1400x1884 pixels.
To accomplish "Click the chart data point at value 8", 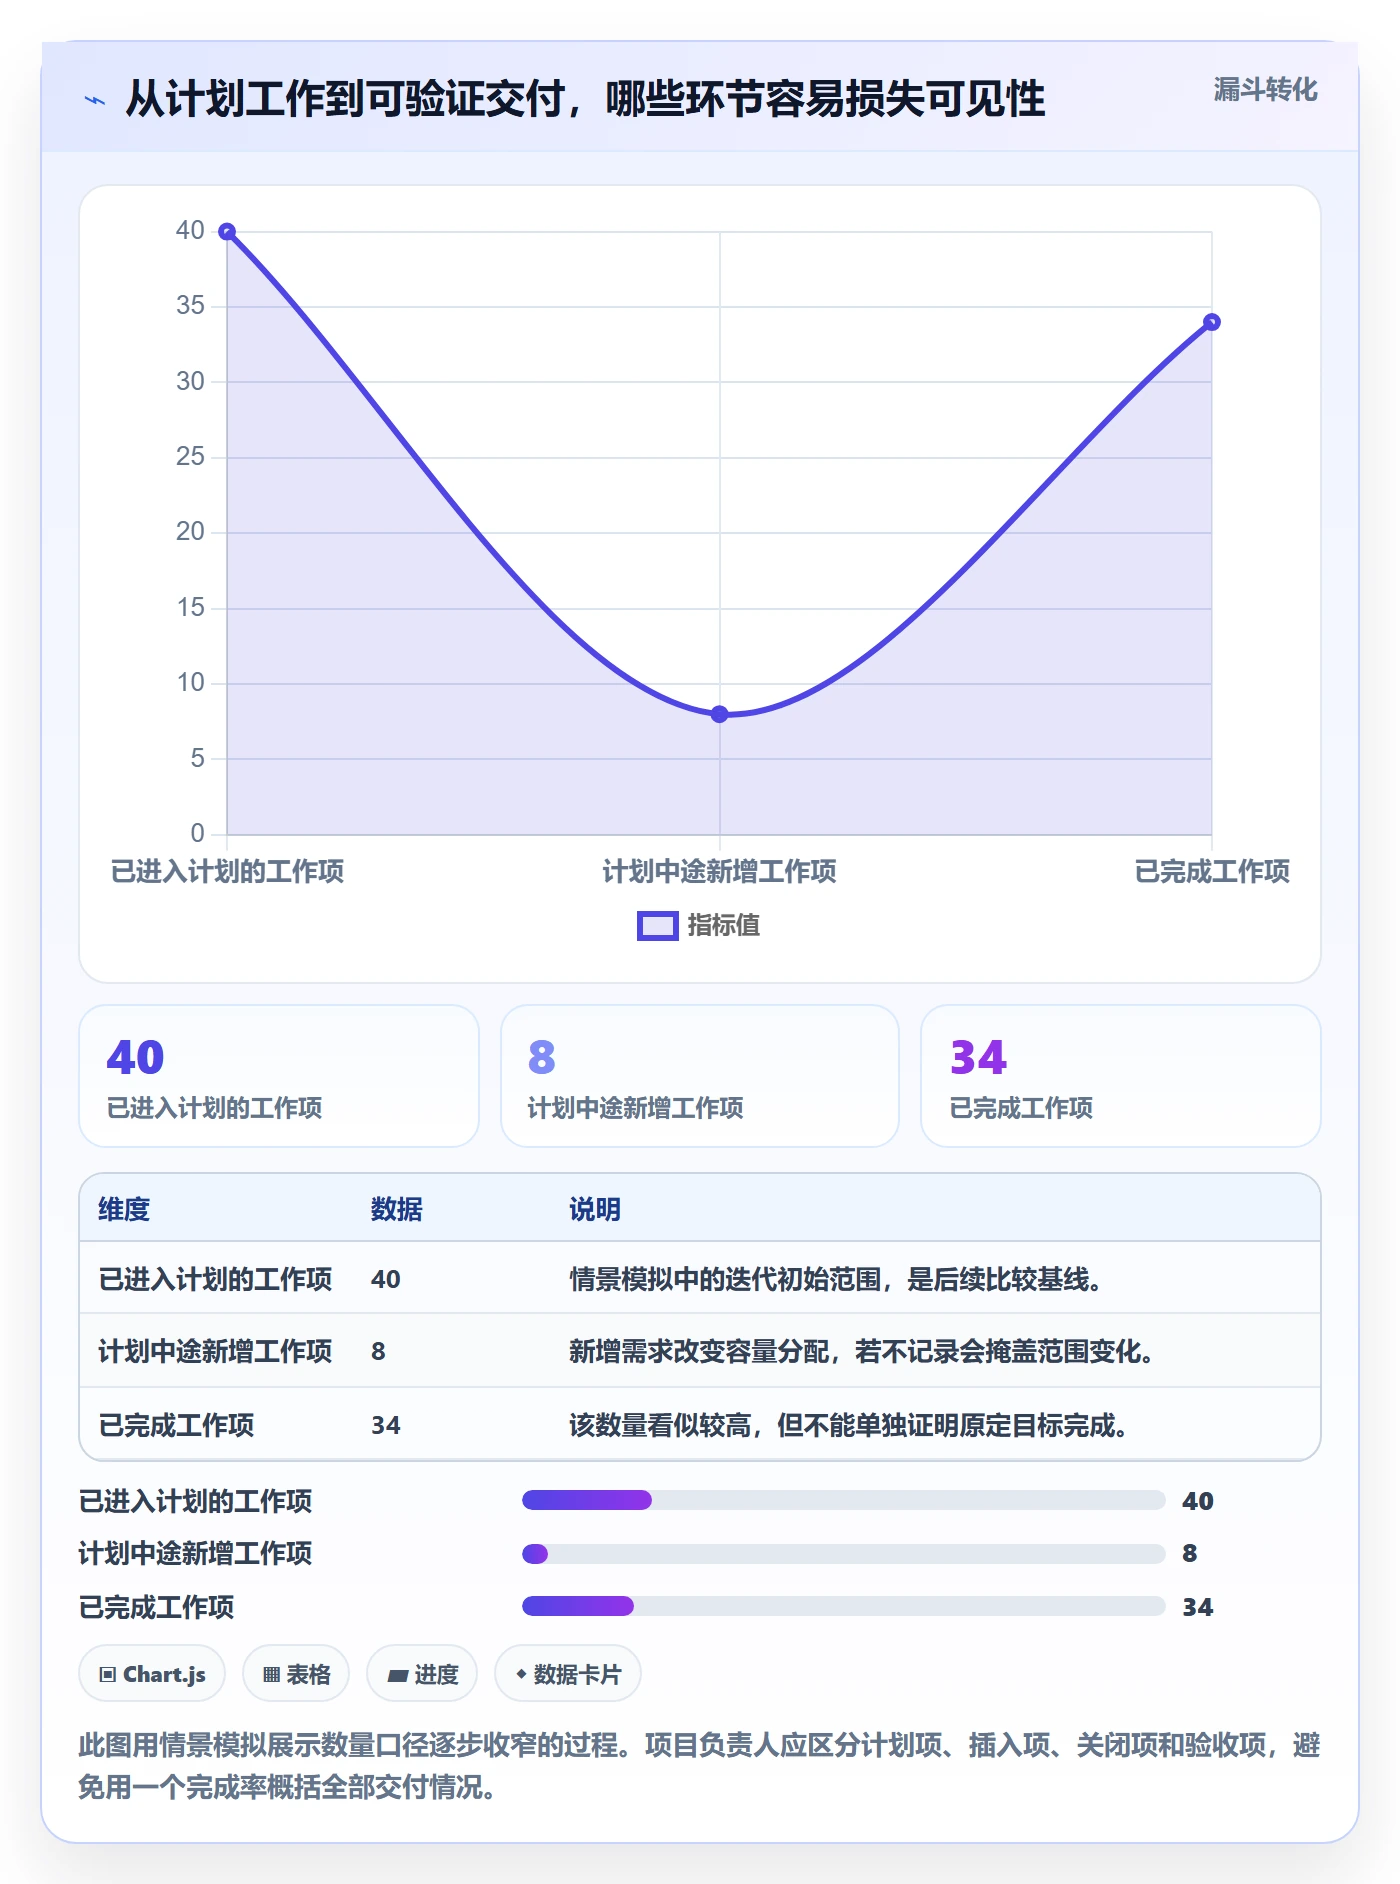I will [x=720, y=714].
